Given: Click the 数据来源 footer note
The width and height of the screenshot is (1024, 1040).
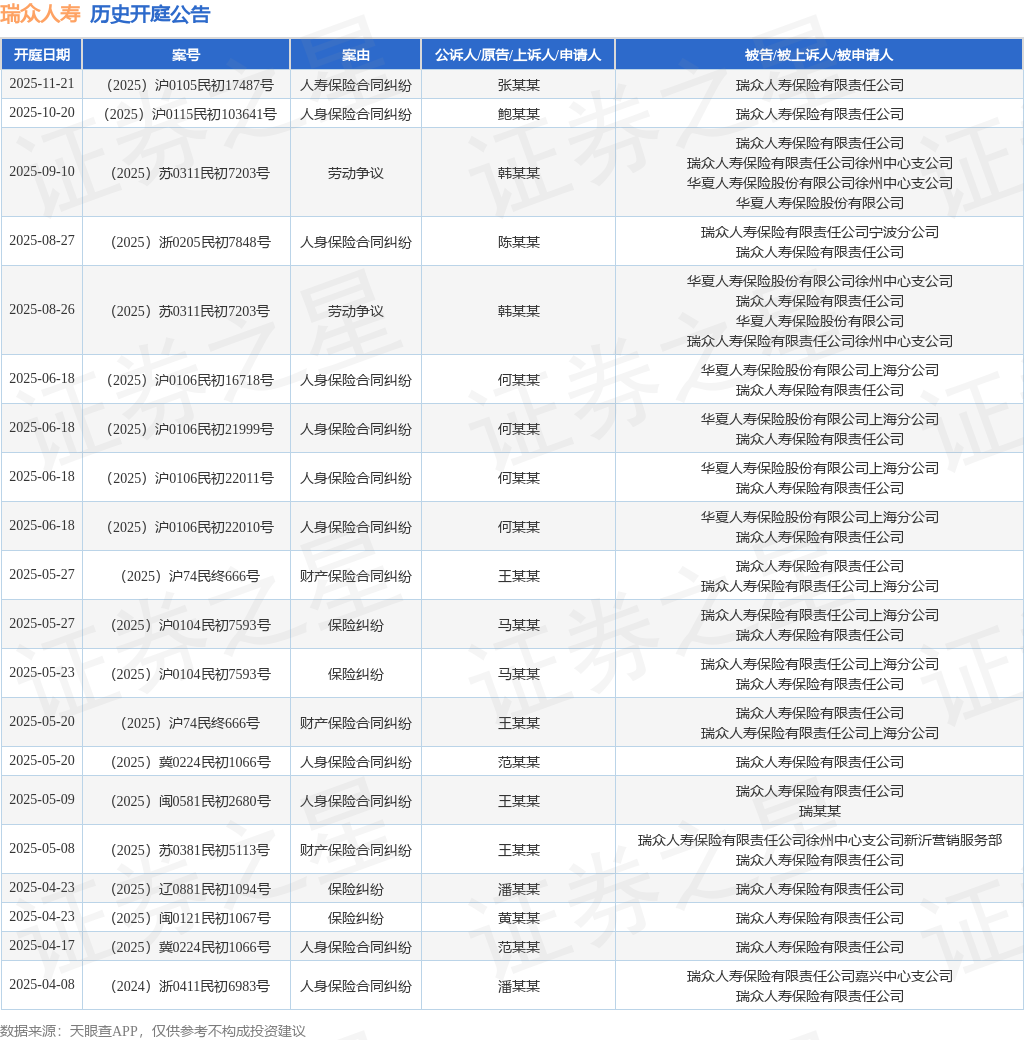Looking at the screenshot, I should (153, 1031).
